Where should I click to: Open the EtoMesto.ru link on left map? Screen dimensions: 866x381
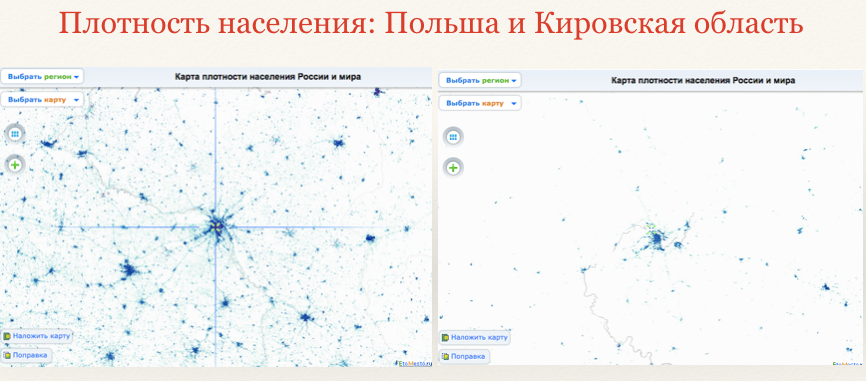coord(415,363)
